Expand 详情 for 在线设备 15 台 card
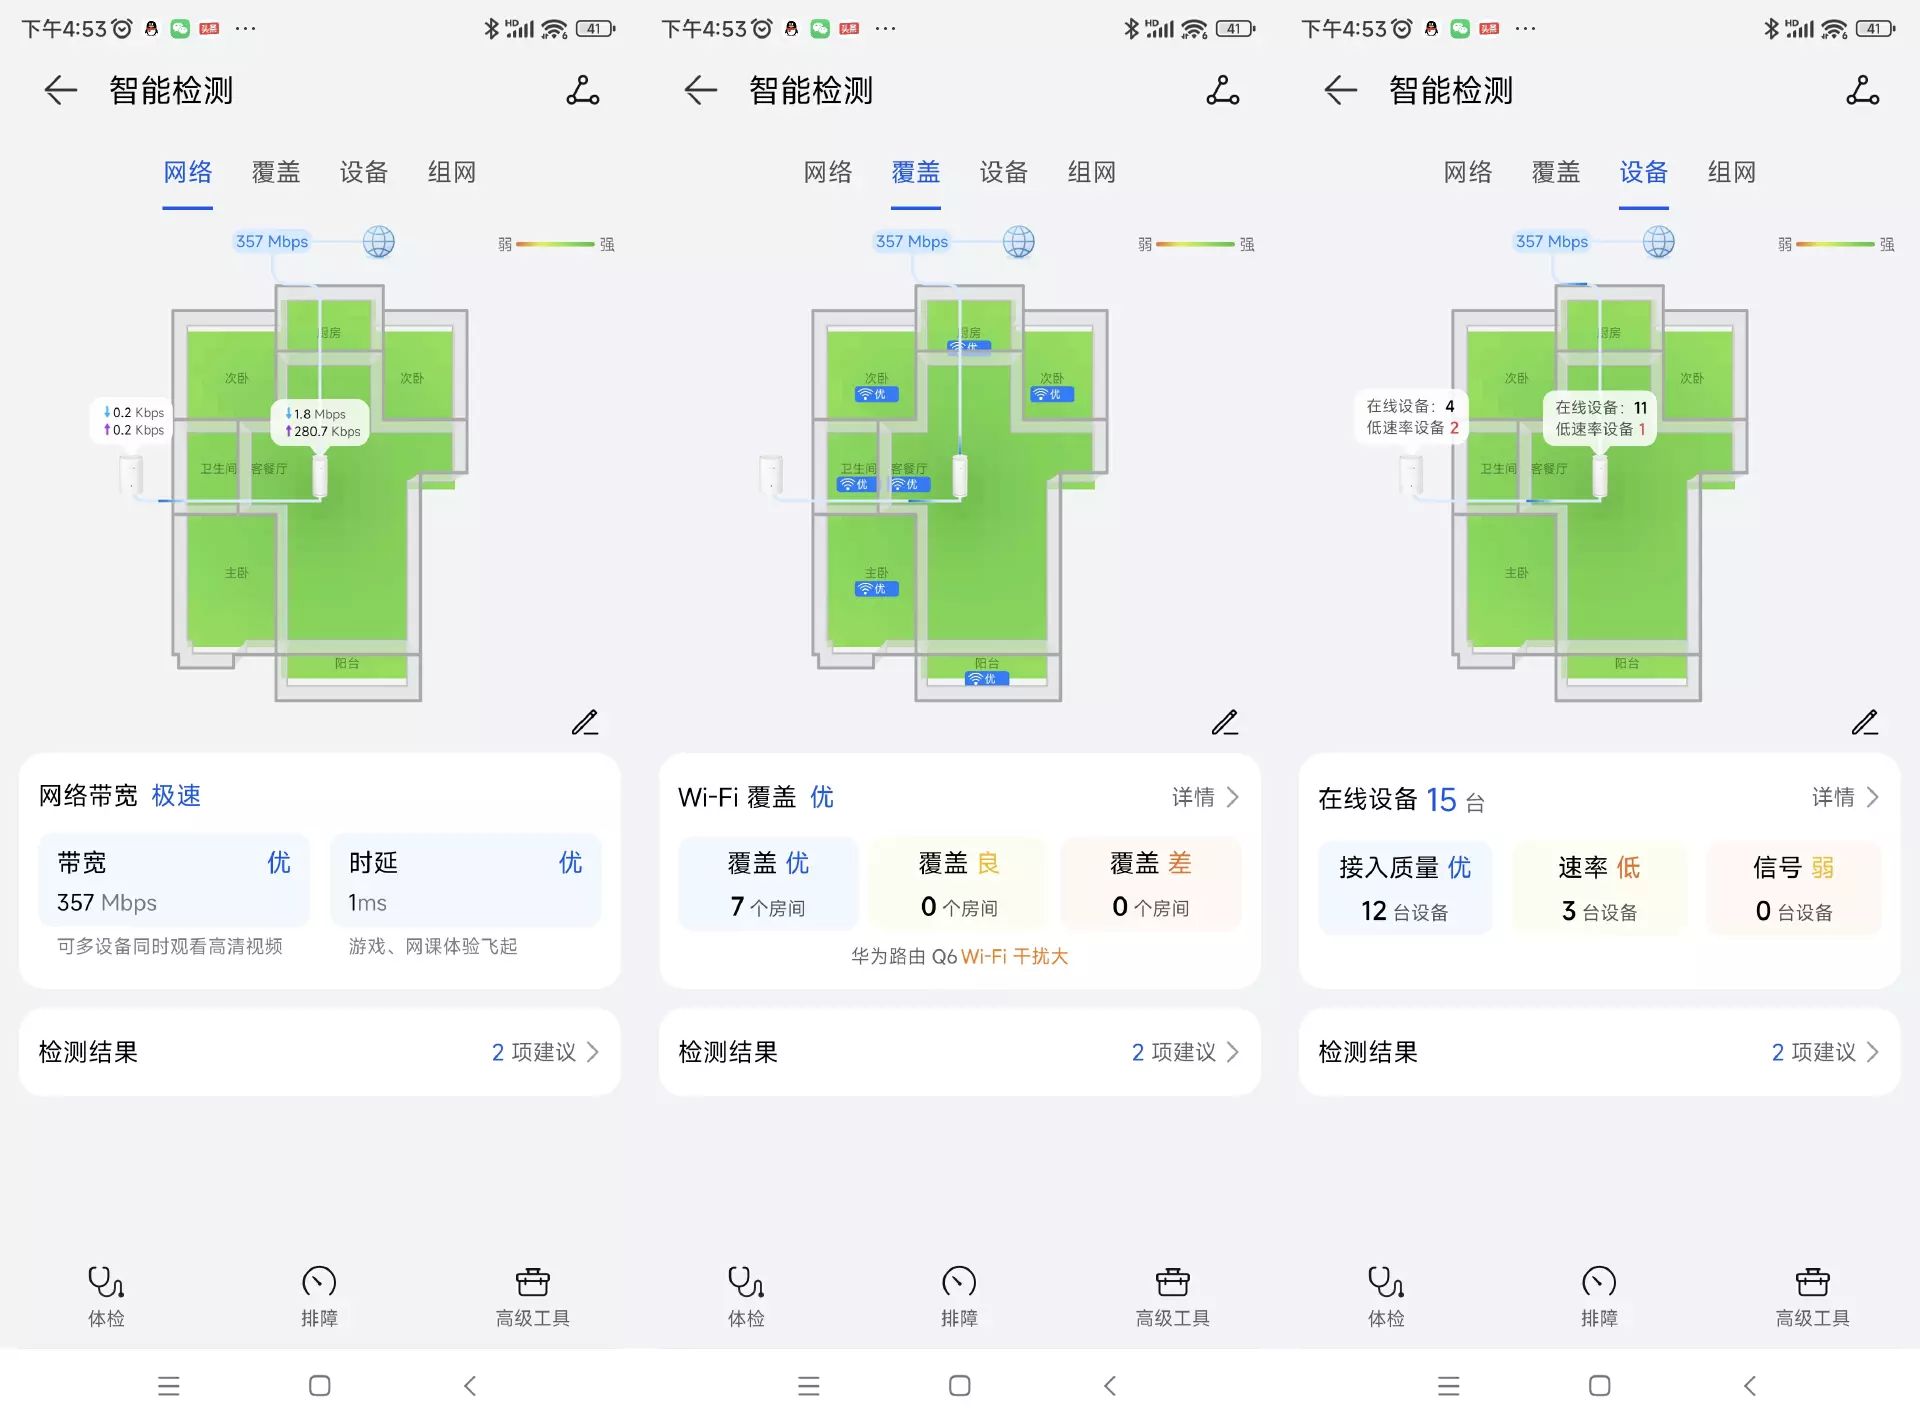This screenshot has height=1423, width=1920. (x=1845, y=797)
